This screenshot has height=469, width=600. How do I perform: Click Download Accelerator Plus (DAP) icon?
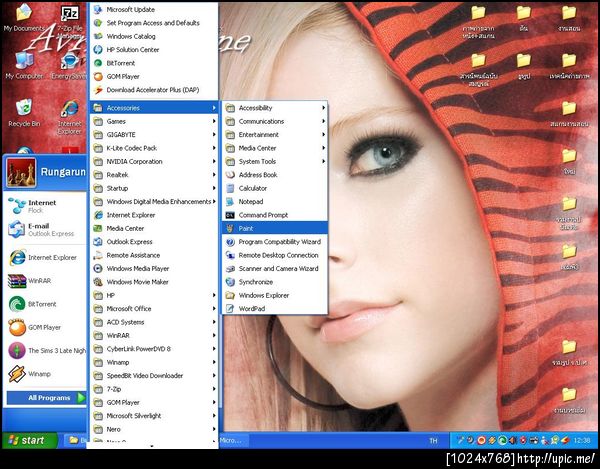tap(98, 90)
